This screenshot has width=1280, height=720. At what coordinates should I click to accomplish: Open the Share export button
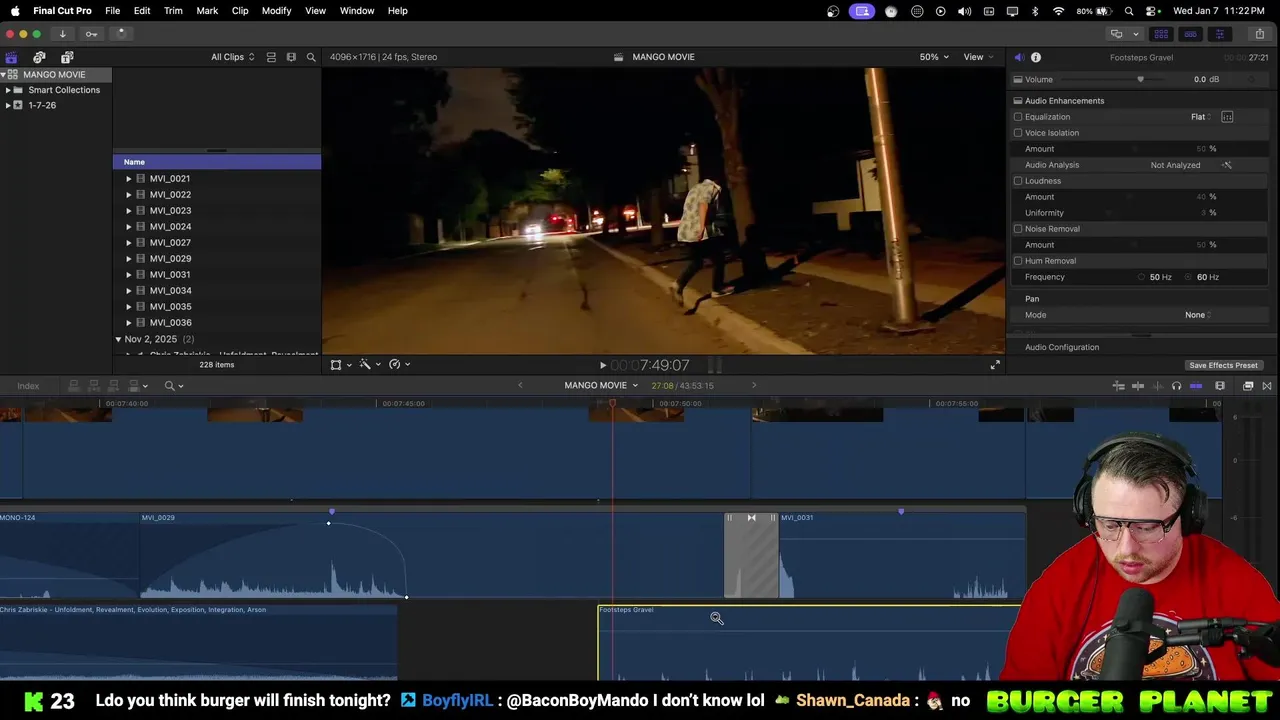coord(1259,34)
